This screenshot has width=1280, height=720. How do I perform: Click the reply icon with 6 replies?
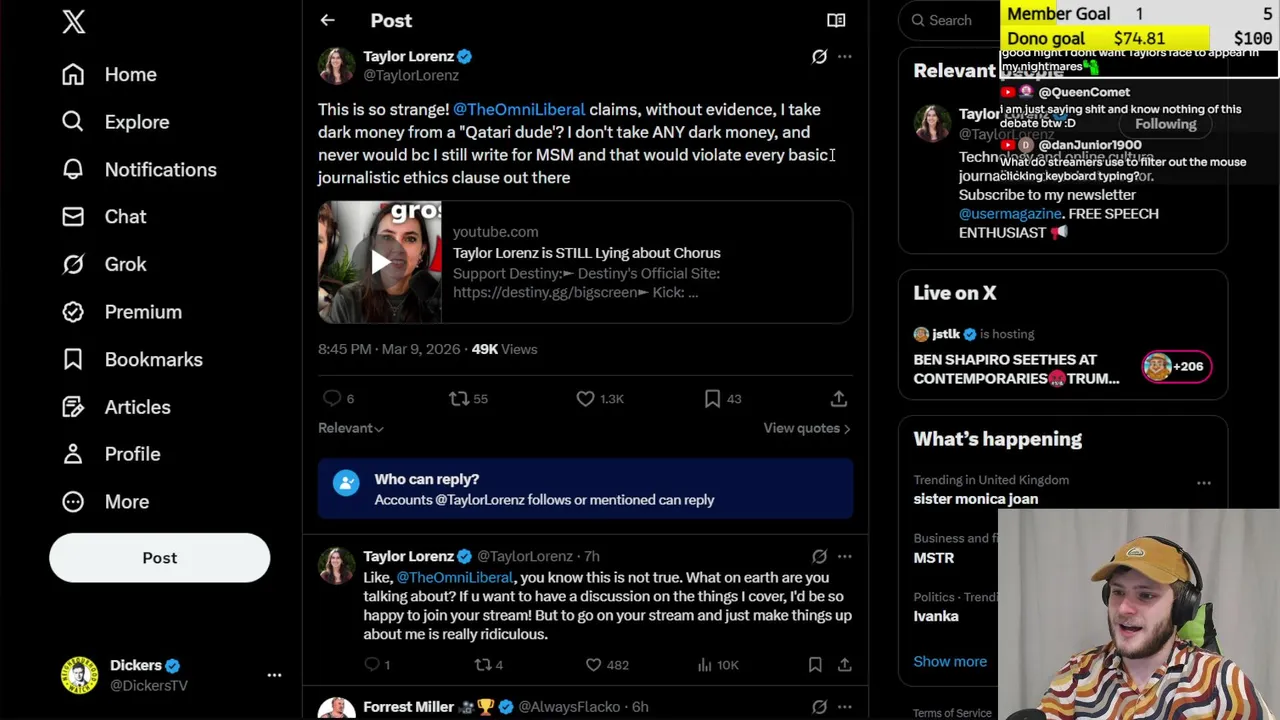[332, 398]
